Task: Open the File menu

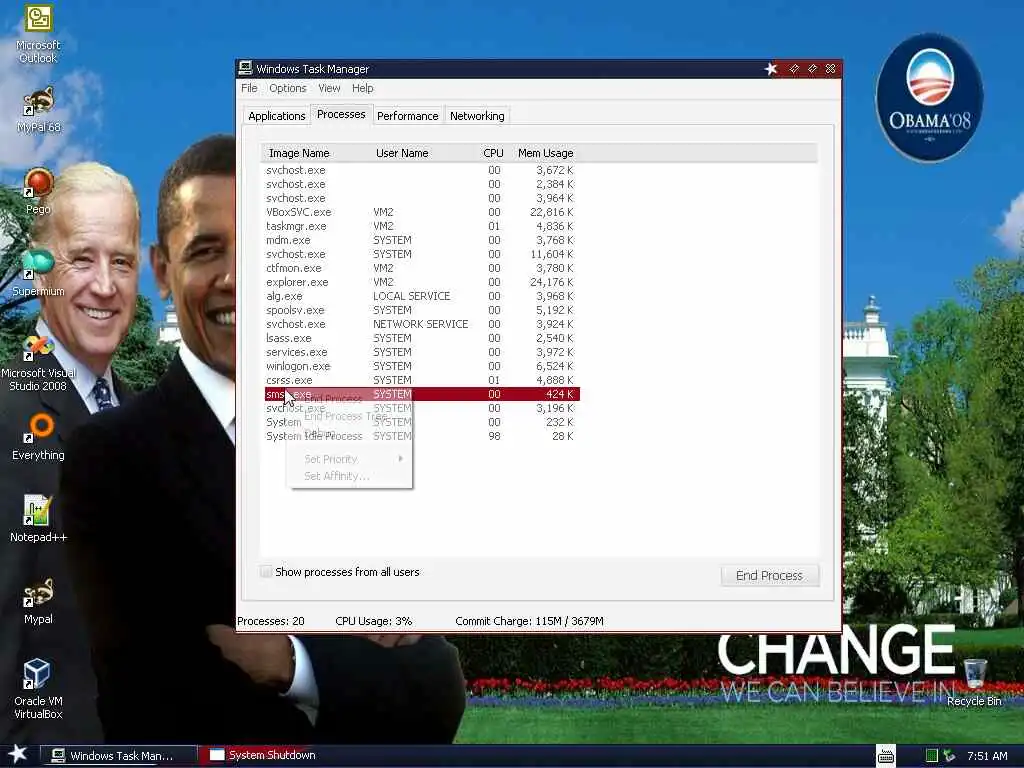Action: coord(249,88)
